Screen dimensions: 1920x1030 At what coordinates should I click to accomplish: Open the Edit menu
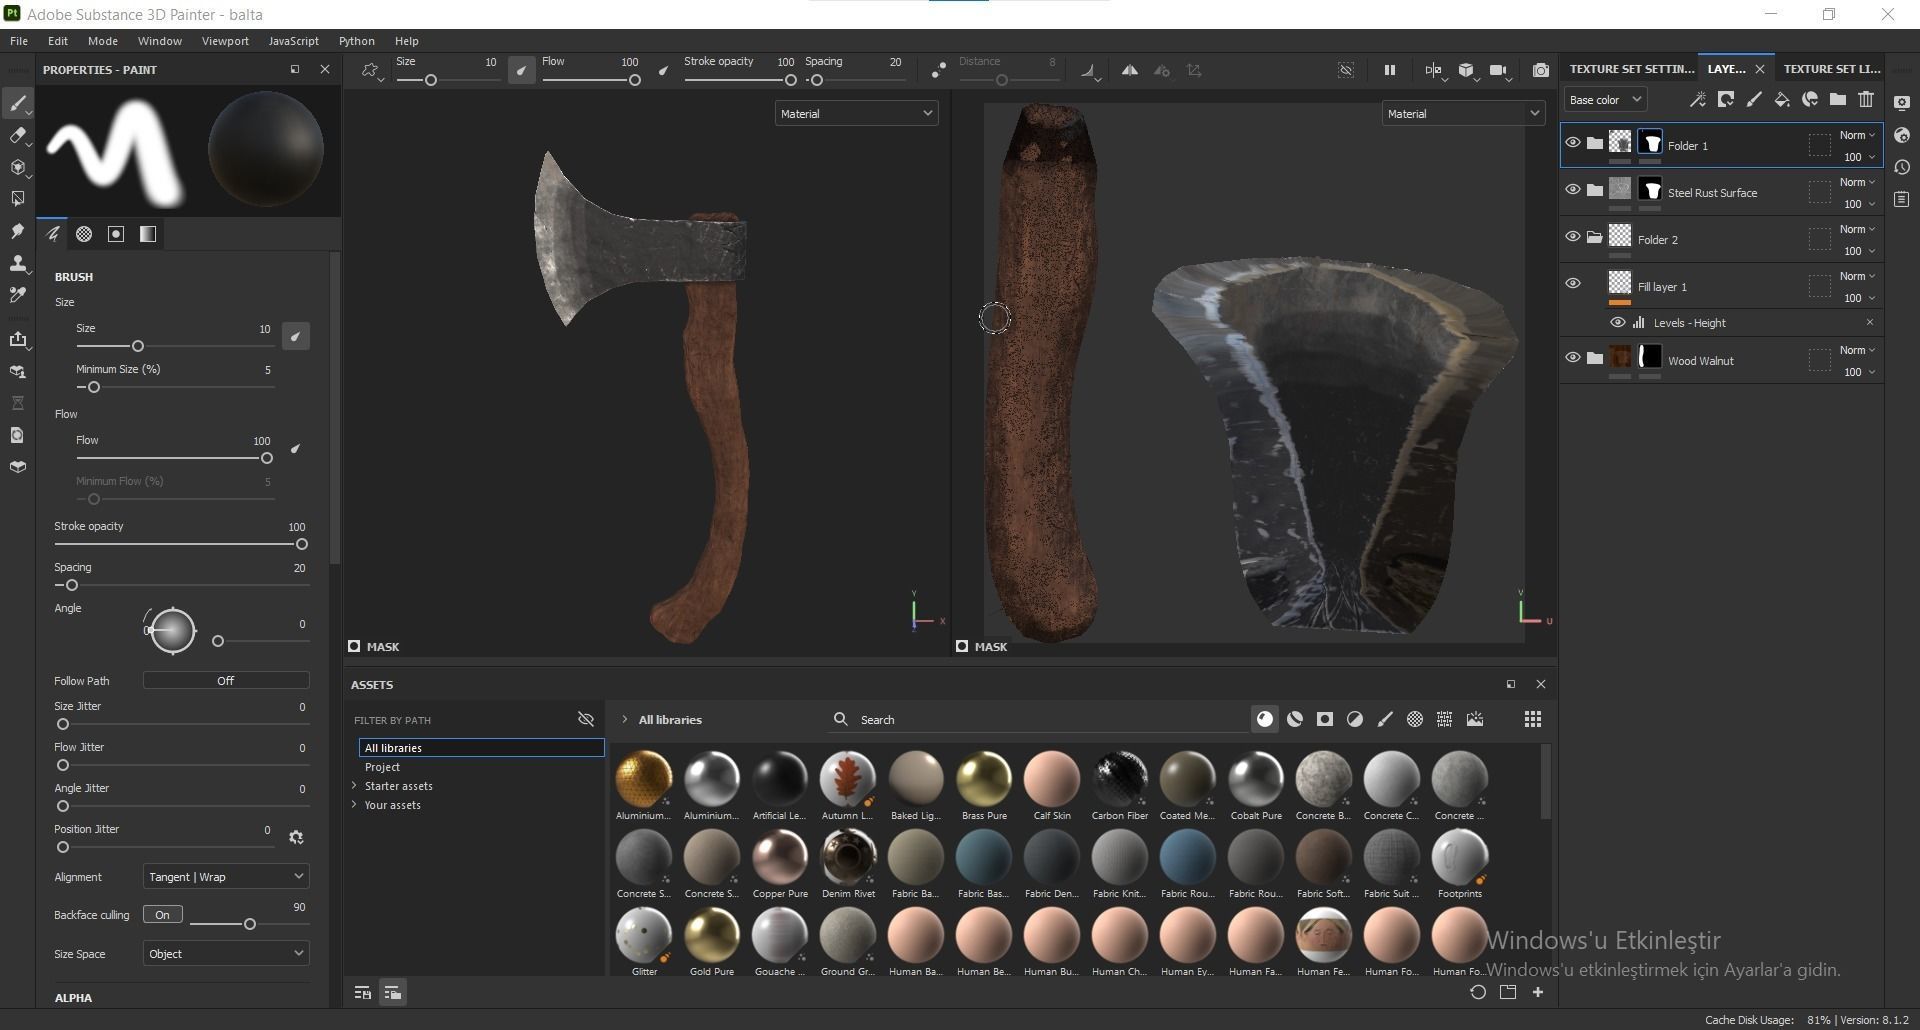[58, 41]
